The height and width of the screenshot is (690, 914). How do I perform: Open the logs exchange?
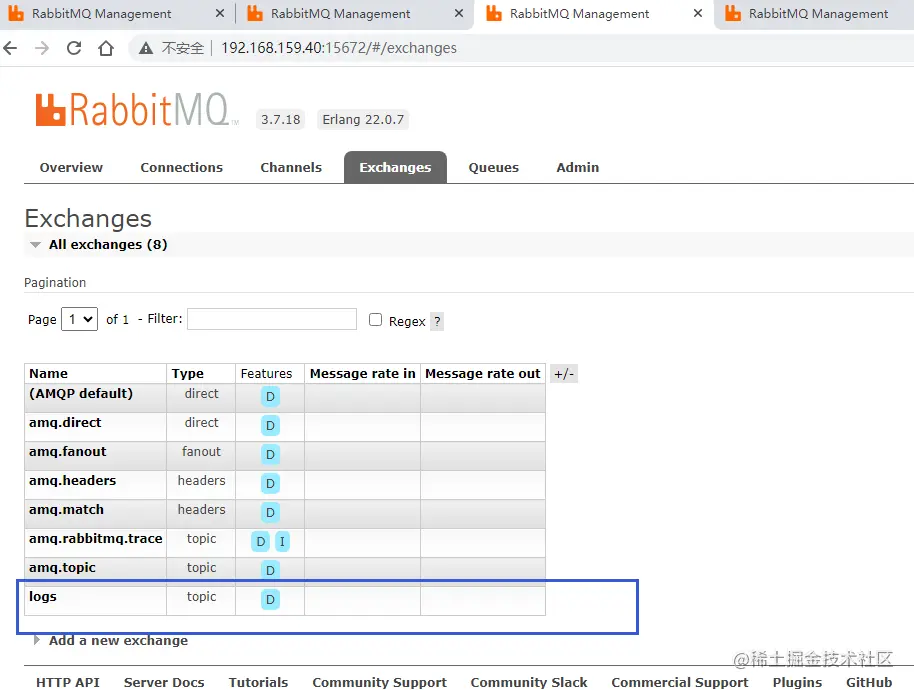coord(43,597)
